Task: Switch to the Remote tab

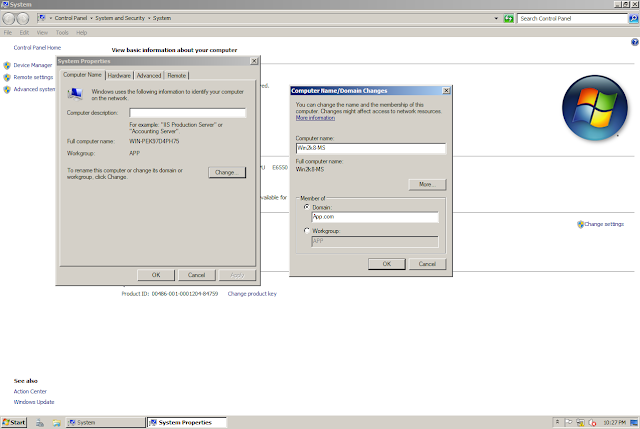Action: (x=177, y=76)
